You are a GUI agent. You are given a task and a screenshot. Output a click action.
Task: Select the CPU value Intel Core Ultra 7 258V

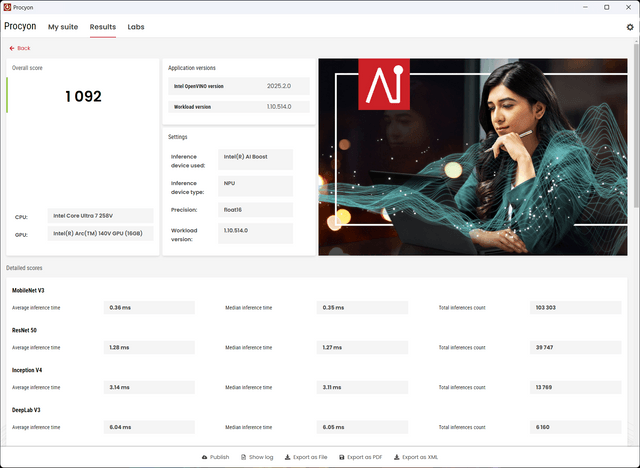(x=100, y=215)
